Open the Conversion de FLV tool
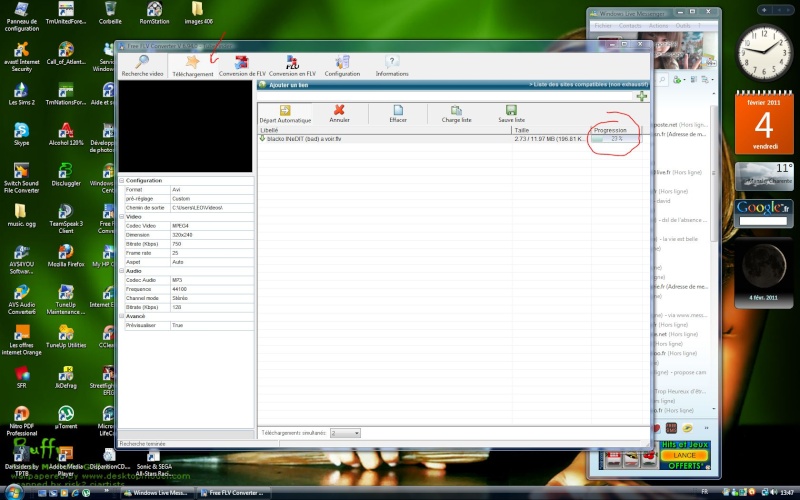Viewport: 800px width, 500px height. 242,66
